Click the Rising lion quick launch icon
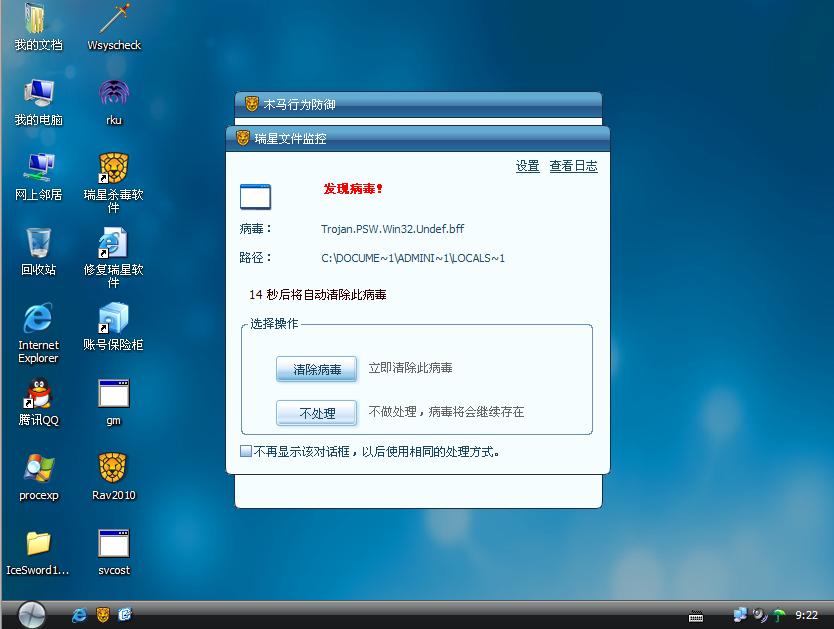The width and height of the screenshot is (834, 629). click(x=103, y=615)
